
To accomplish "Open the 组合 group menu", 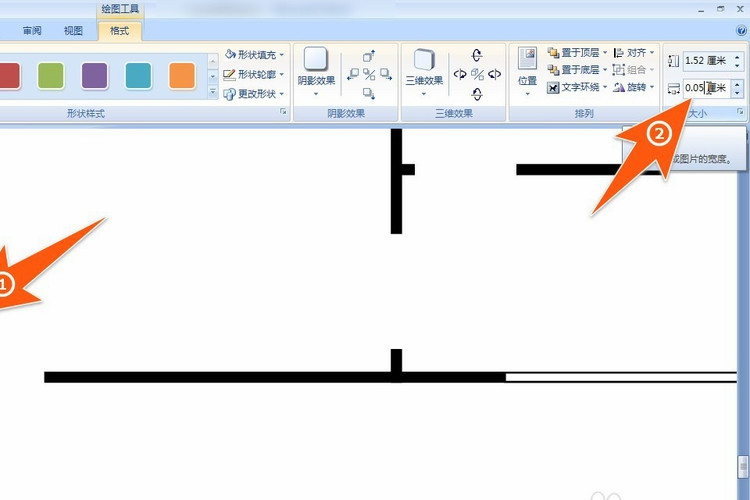I will pos(634,70).
